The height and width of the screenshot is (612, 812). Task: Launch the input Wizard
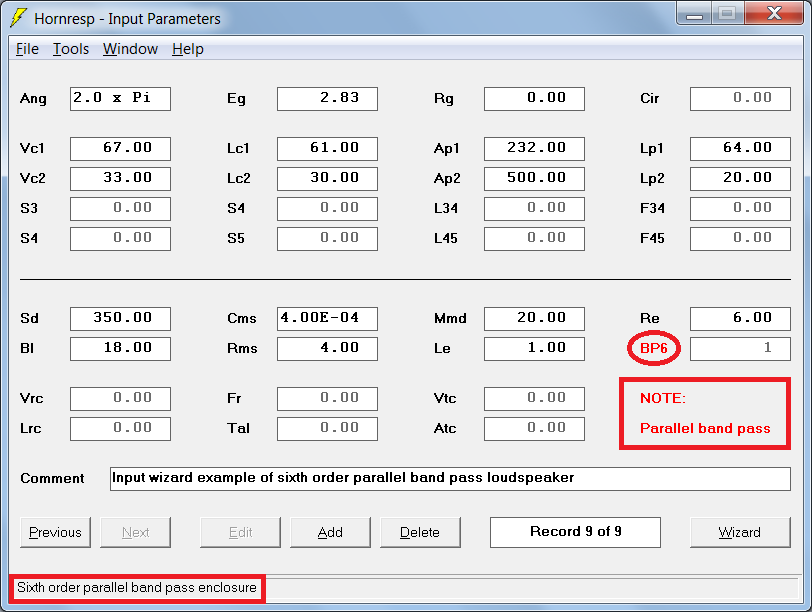(740, 532)
